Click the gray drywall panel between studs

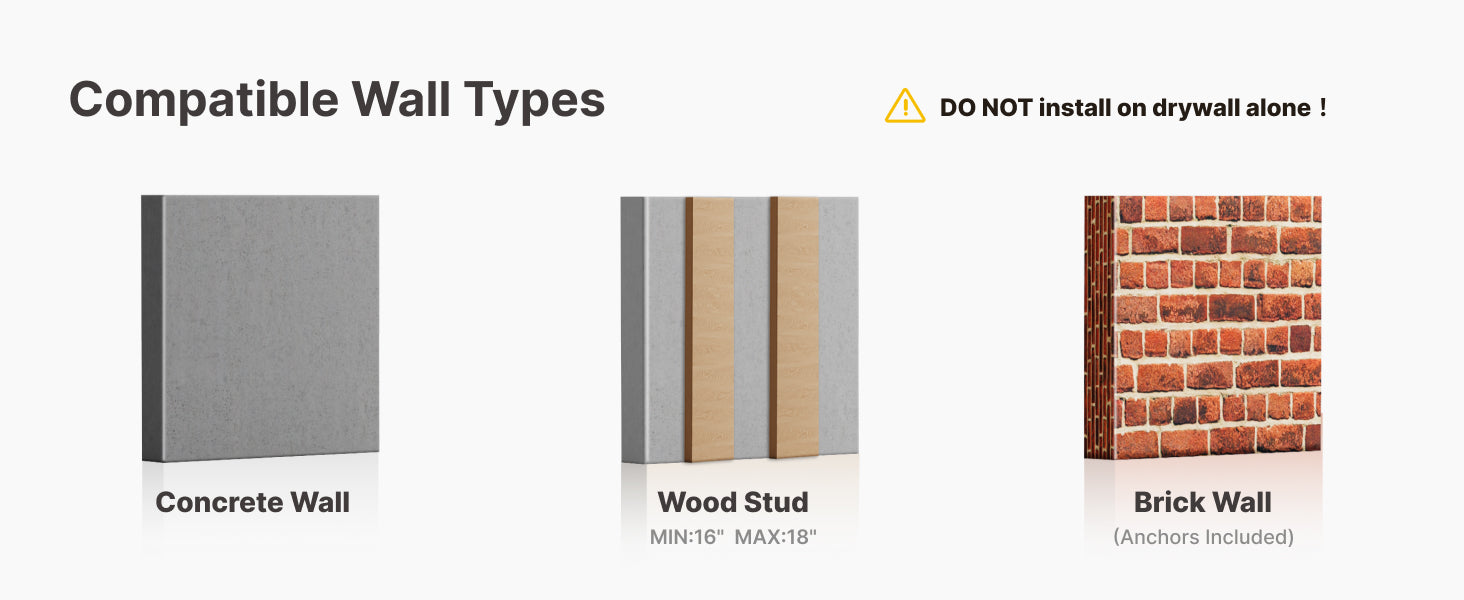coord(752,328)
